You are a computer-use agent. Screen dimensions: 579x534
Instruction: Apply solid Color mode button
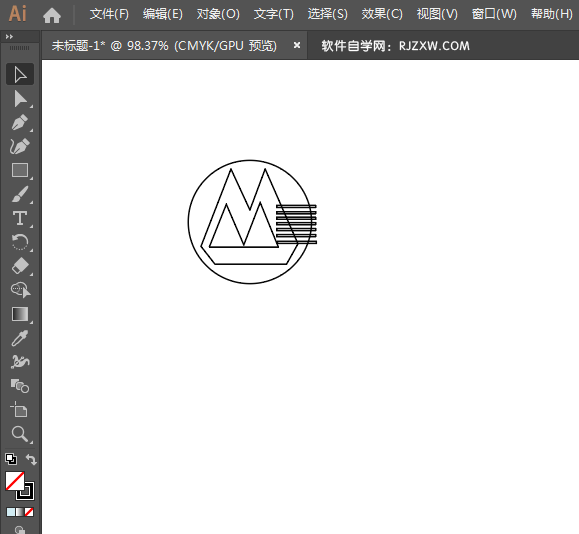coord(10,512)
